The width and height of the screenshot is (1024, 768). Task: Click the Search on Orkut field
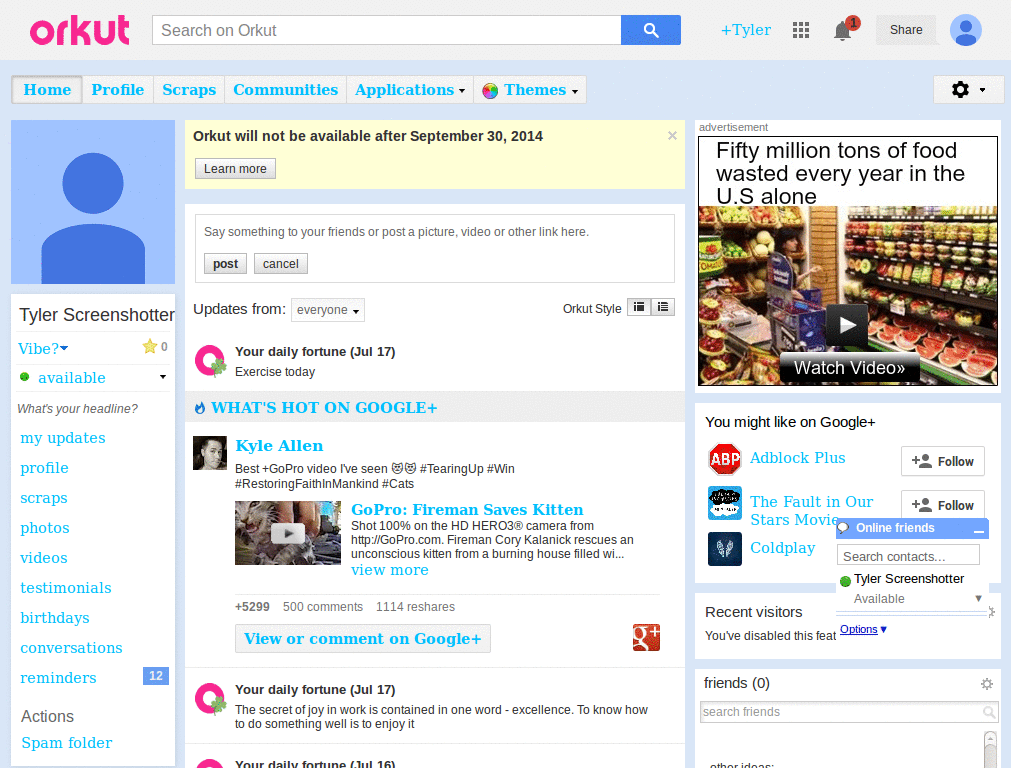click(x=387, y=30)
